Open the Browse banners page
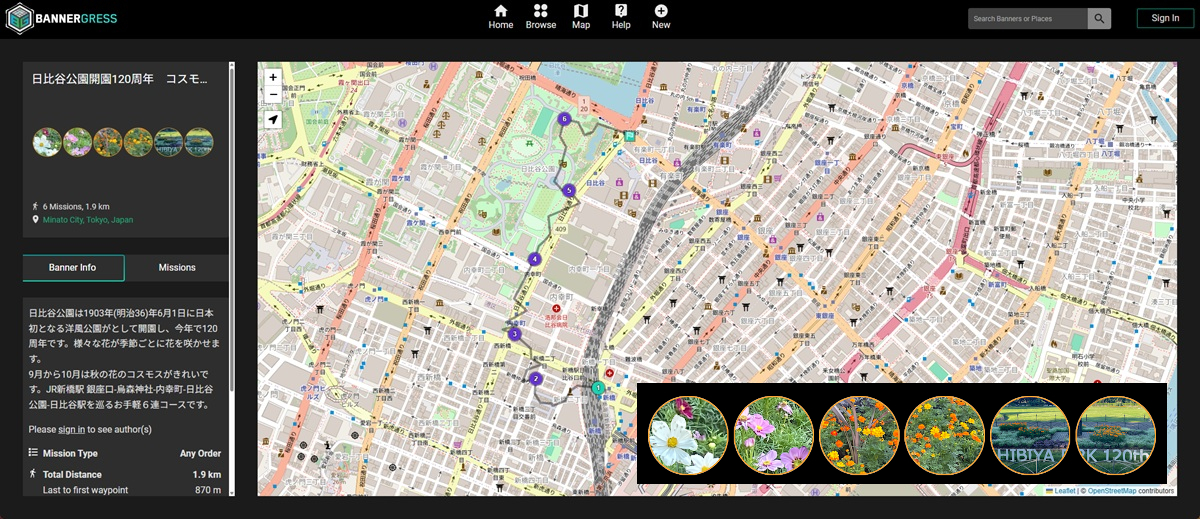1200x519 pixels. (x=541, y=17)
